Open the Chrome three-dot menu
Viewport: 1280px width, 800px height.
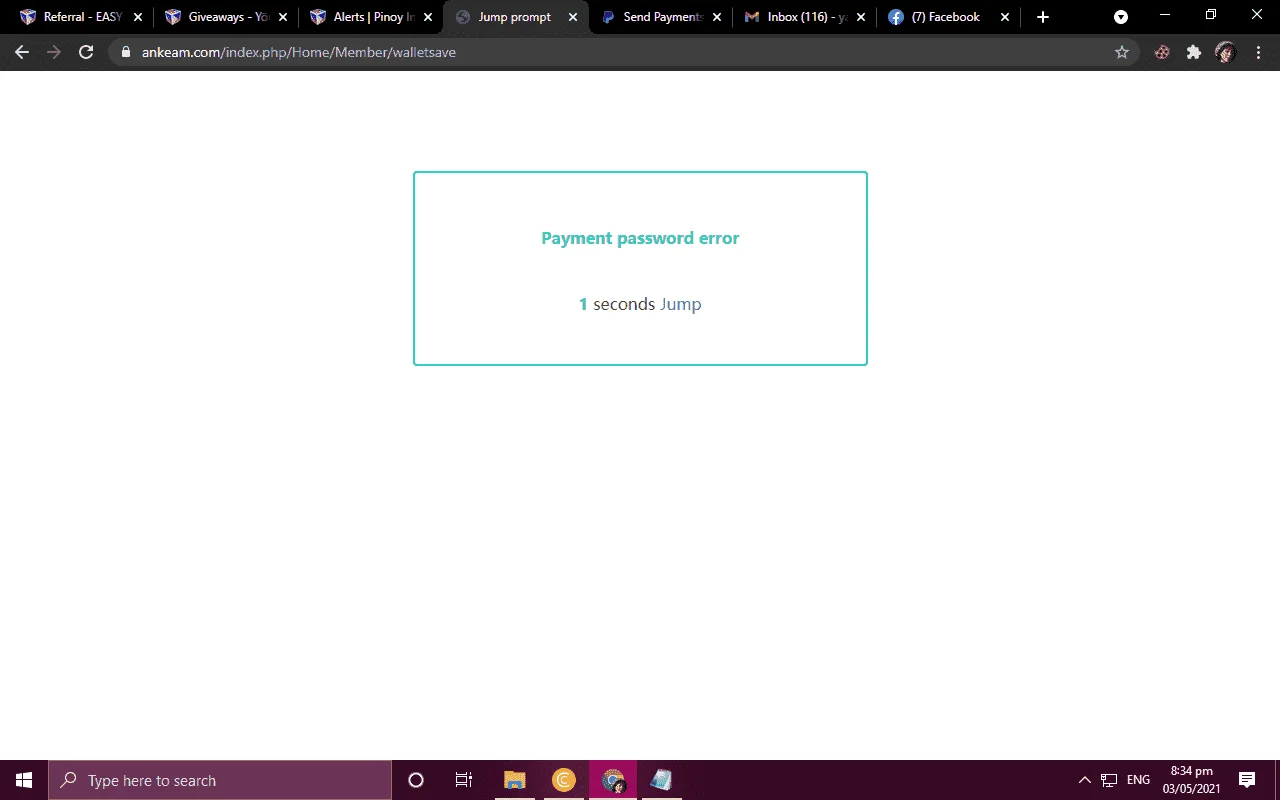1258,52
